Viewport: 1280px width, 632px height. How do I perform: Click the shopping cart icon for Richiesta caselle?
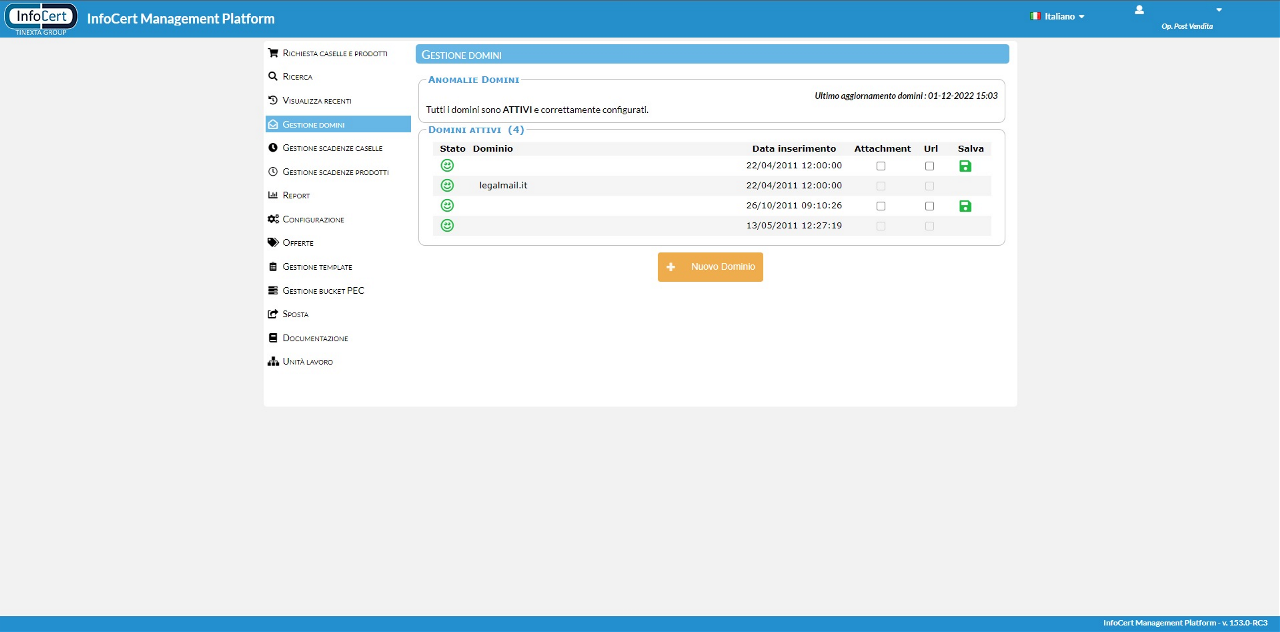click(x=273, y=53)
